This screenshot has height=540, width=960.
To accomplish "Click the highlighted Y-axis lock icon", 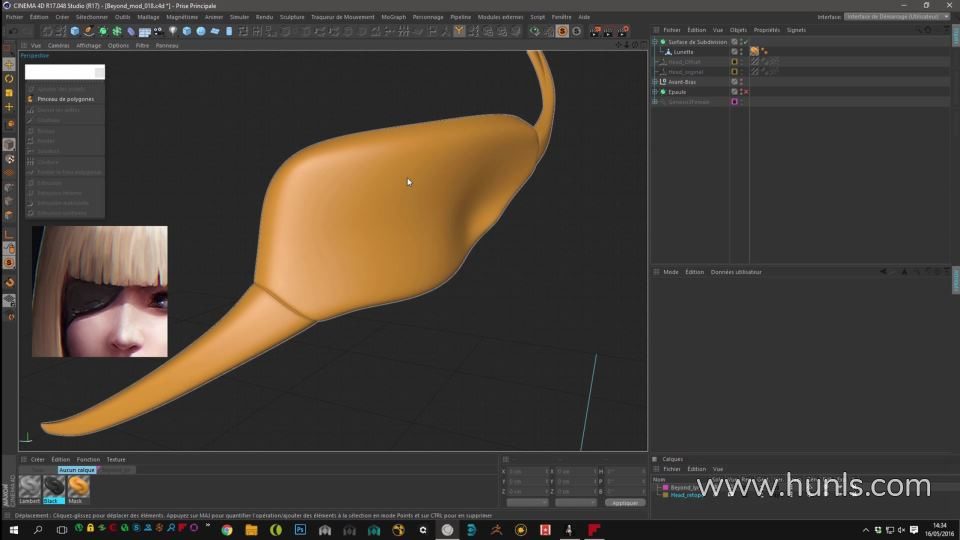I will (x=459, y=31).
